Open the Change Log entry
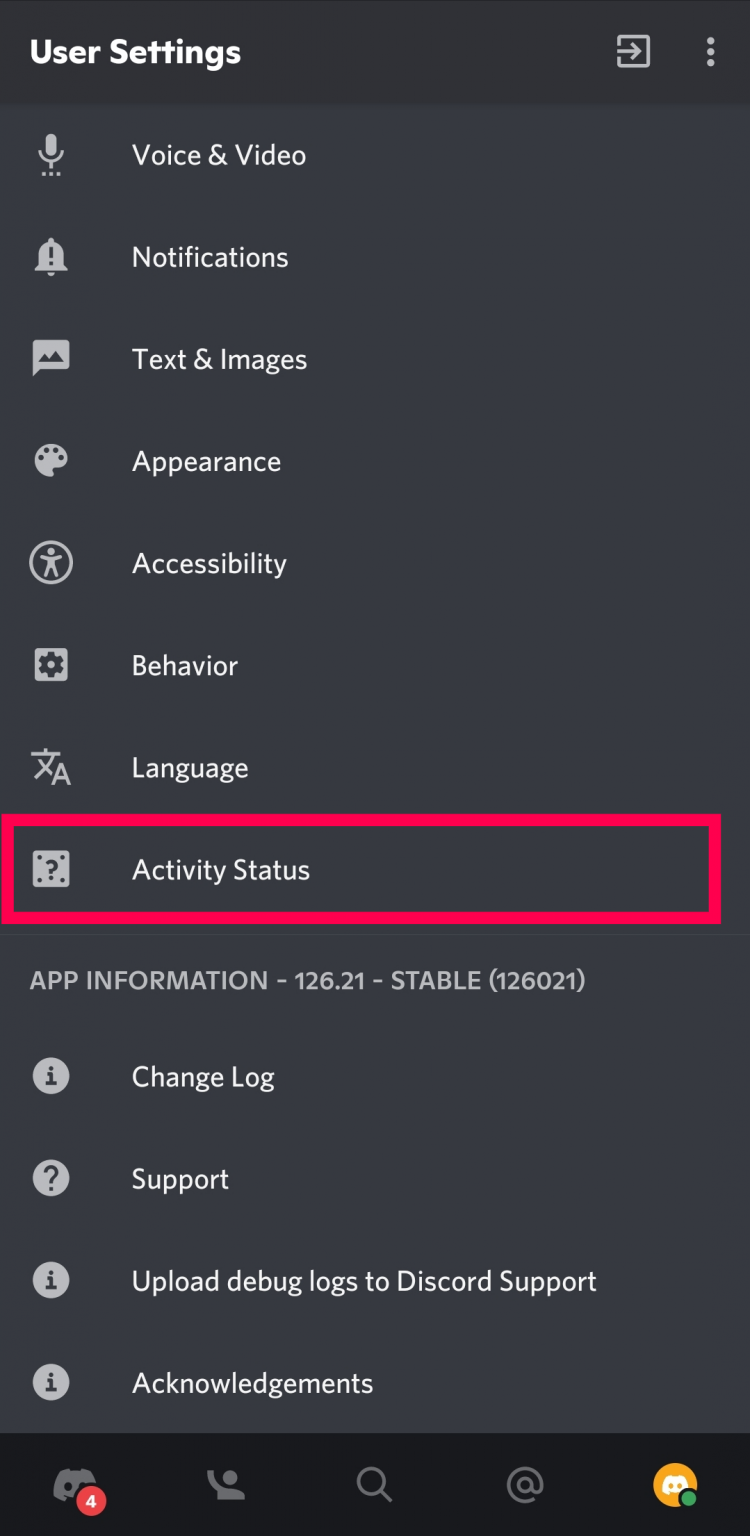Screen dimensions: 750x1536 (203, 1076)
